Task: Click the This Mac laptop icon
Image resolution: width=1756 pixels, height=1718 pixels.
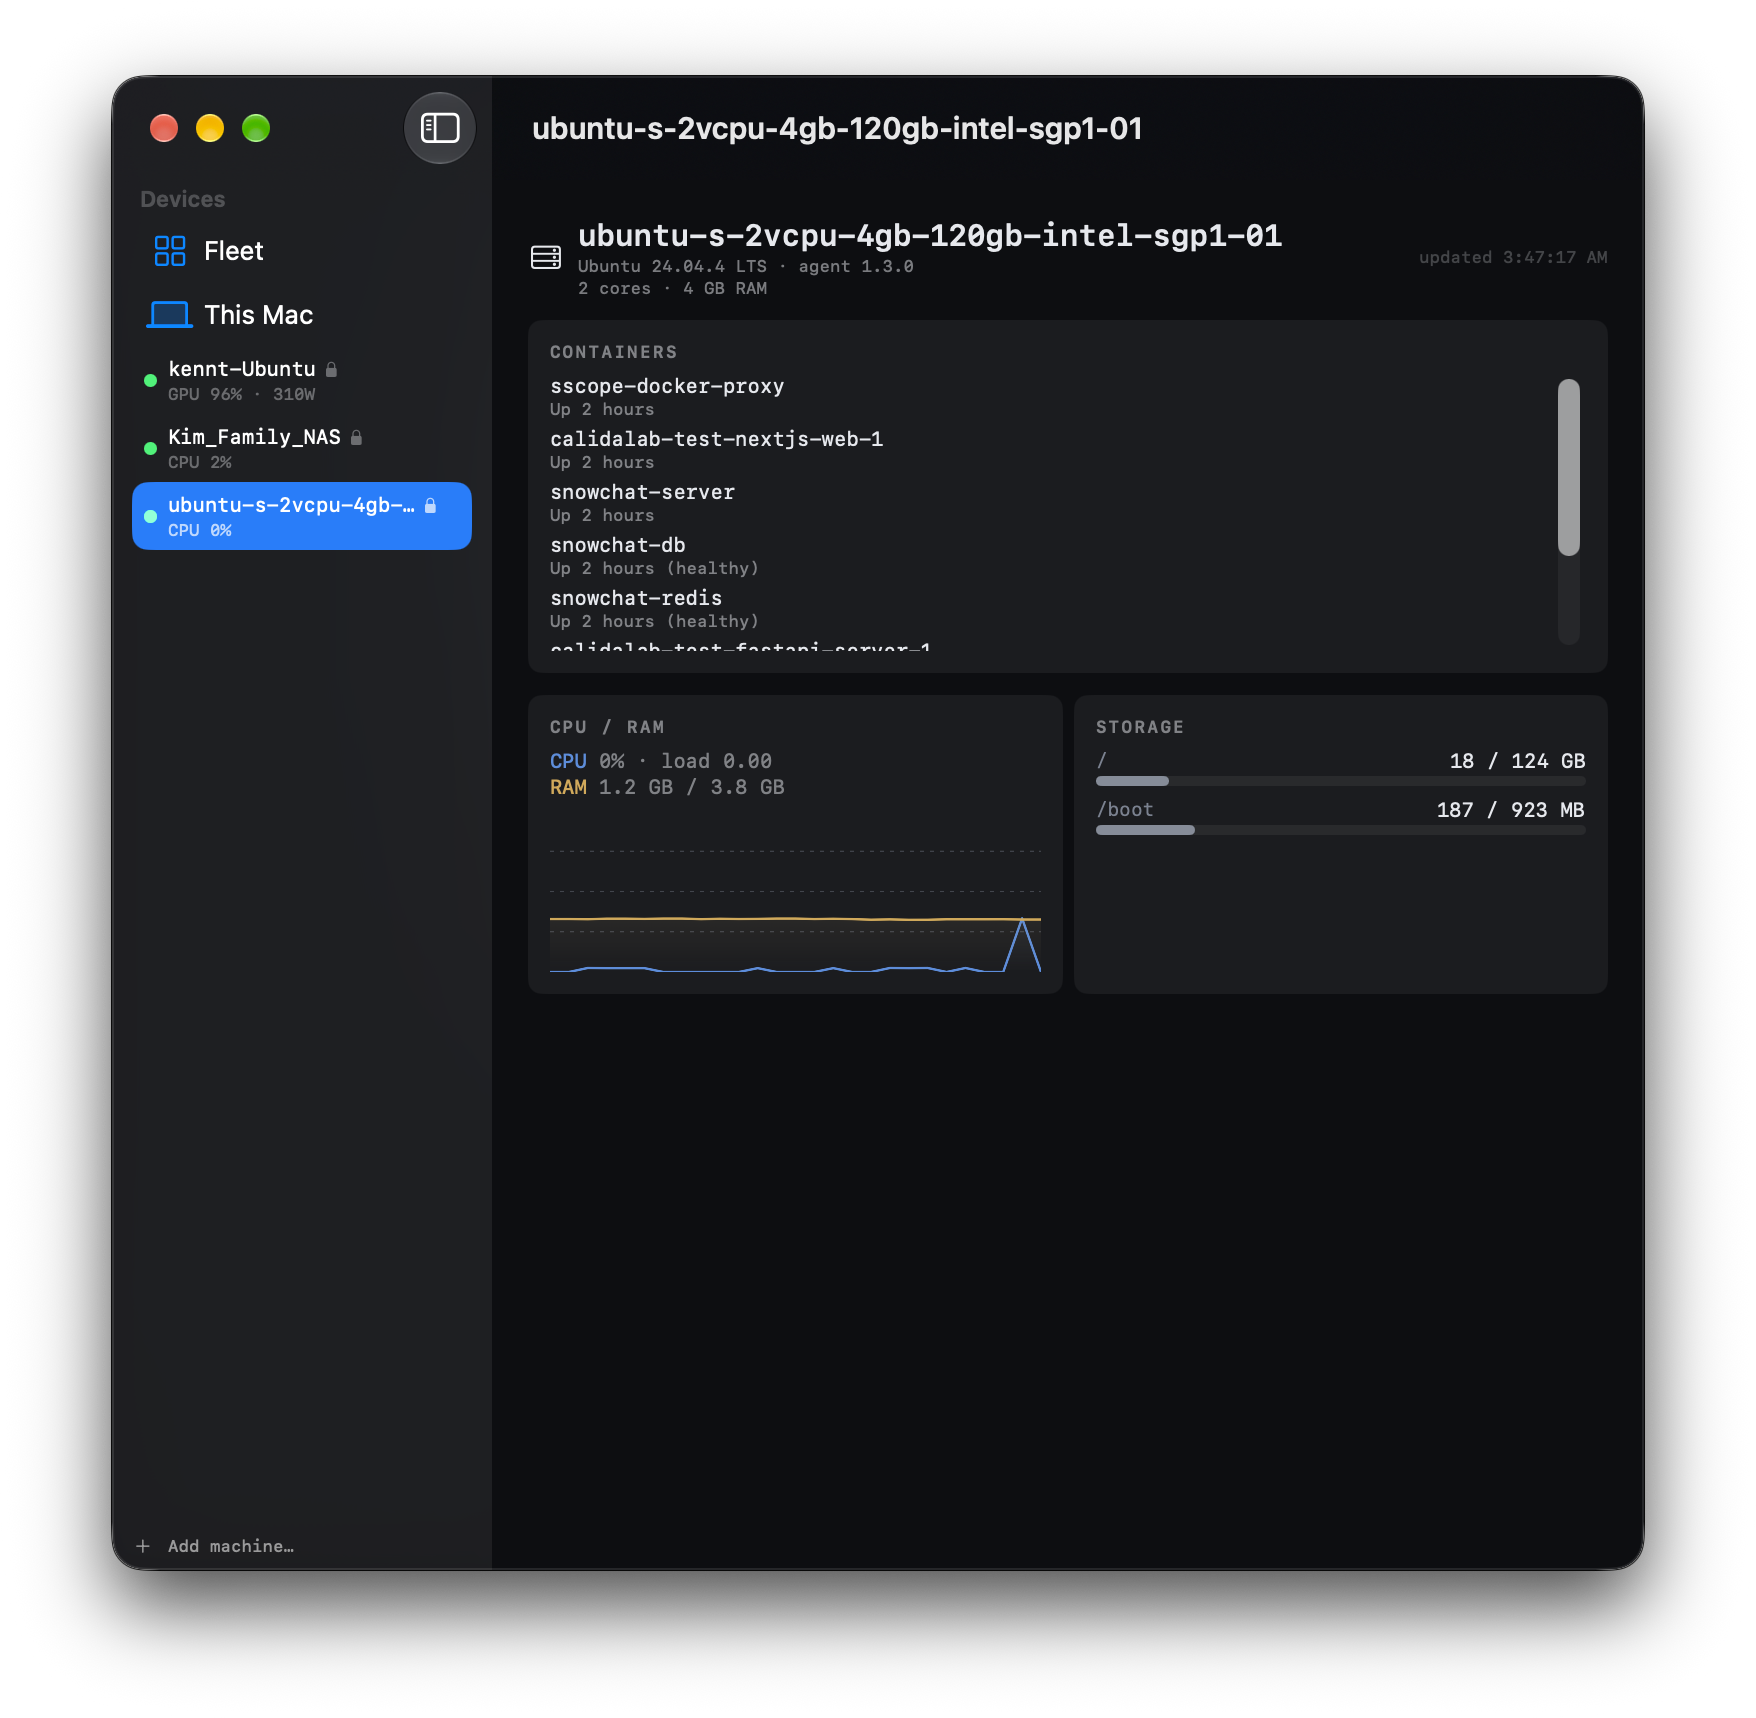Action: point(170,315)
